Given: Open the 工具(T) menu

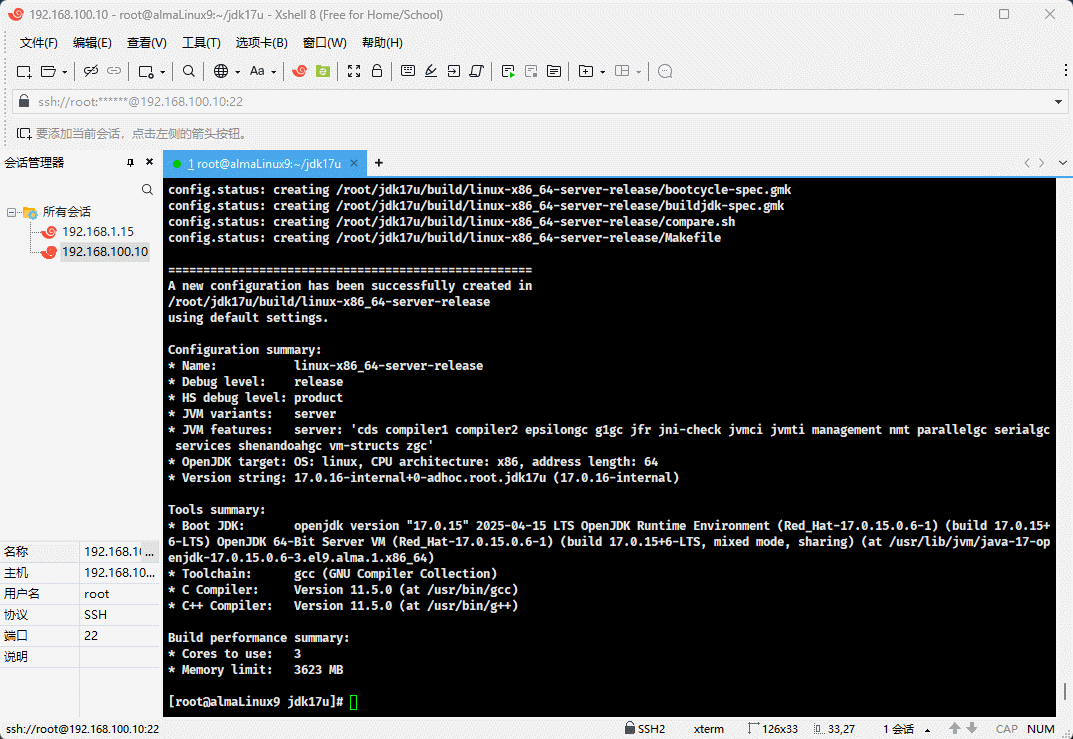Looking at the screenshot, I should click(201, 42).
